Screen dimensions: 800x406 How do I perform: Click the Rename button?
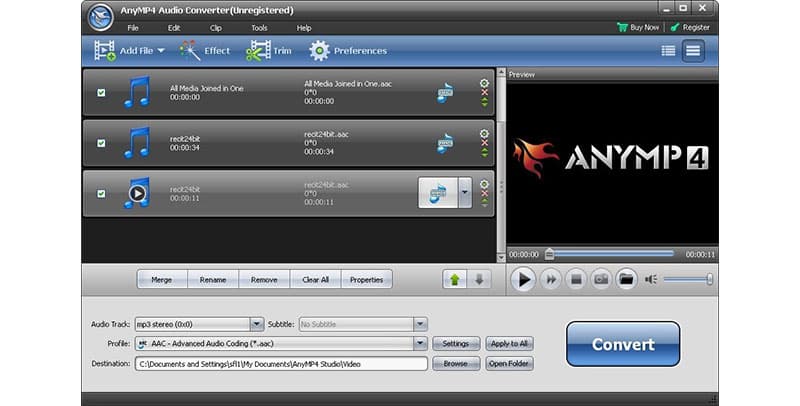click(x=213, y=280)
